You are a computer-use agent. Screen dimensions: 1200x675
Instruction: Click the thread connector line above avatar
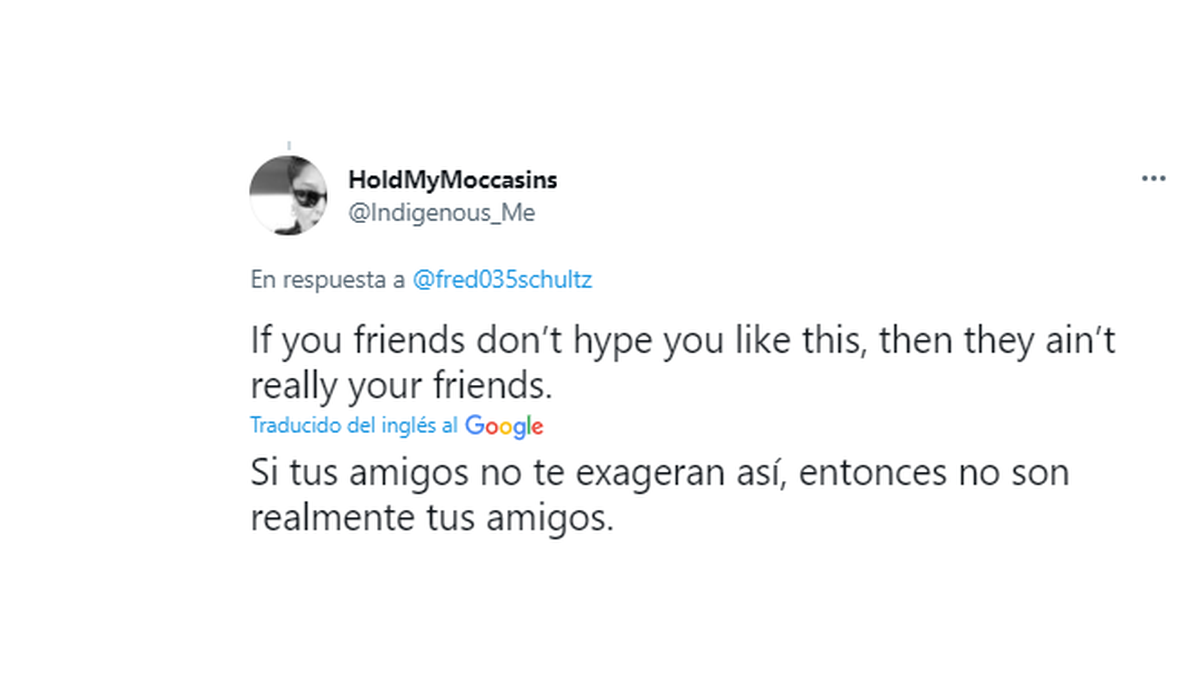288,146
